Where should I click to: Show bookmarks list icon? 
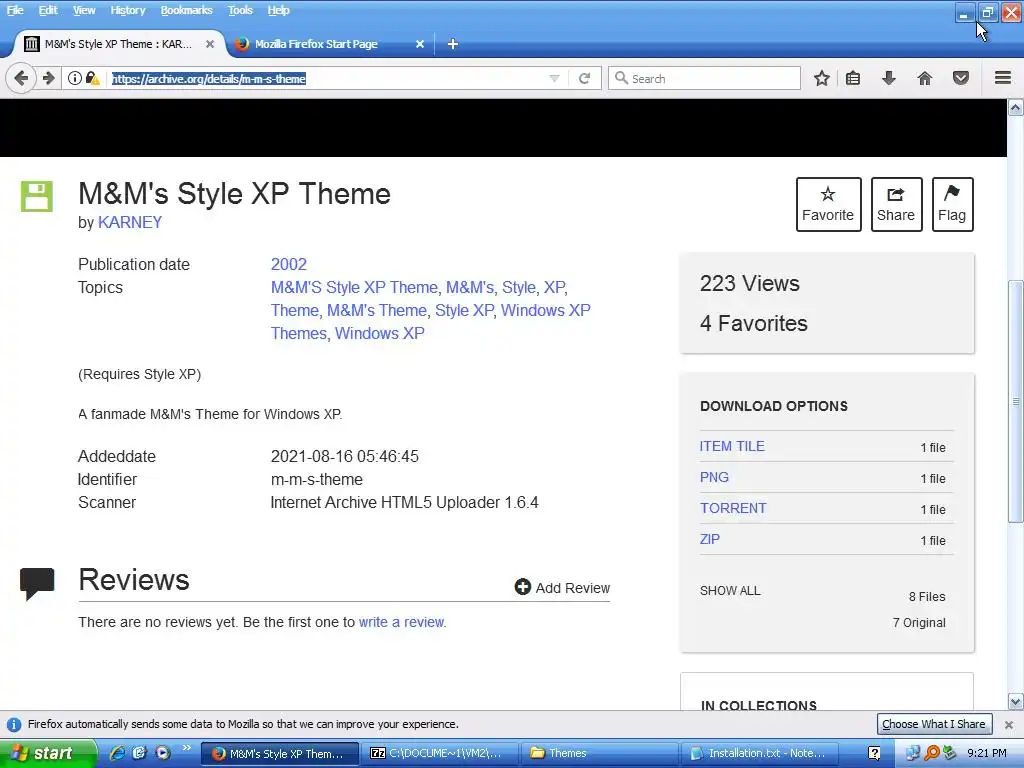coord(853,78)
